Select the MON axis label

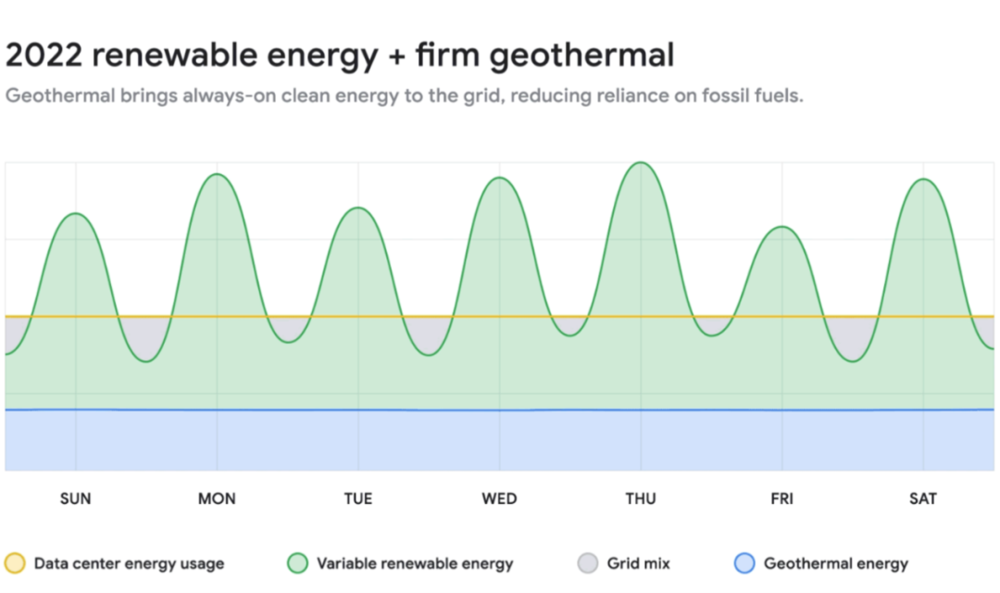(217, 498)
